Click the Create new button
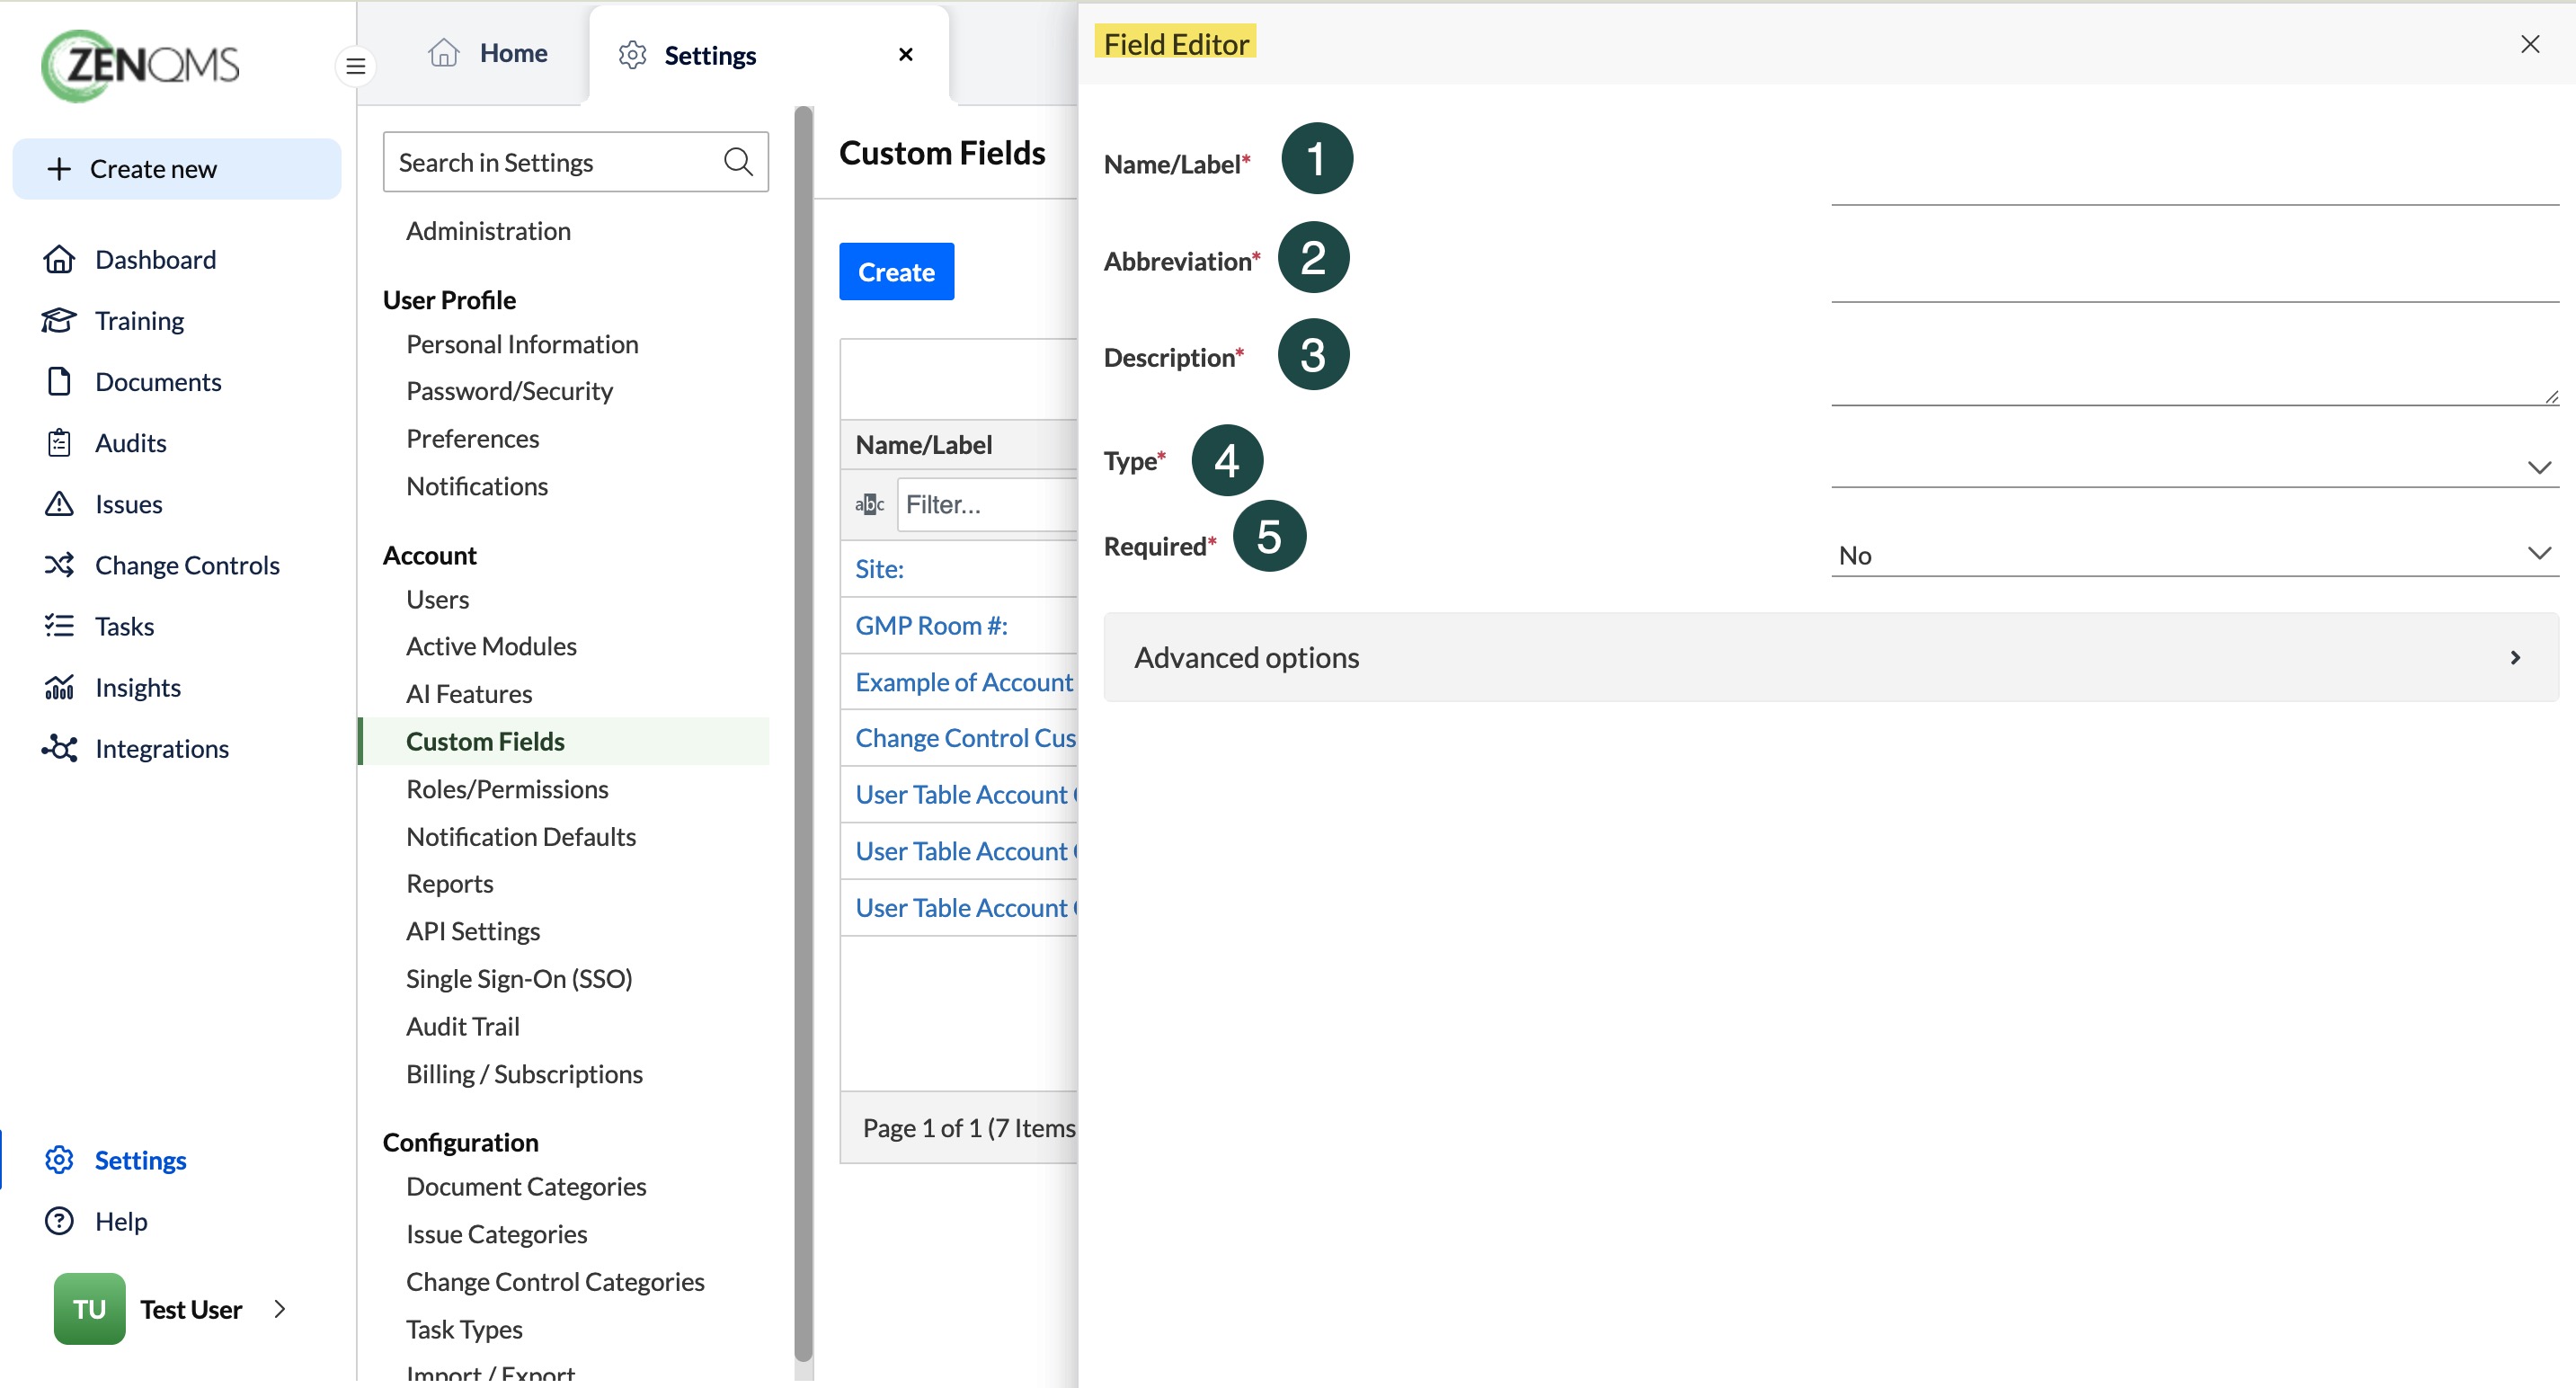 click(x=176, y=168)
